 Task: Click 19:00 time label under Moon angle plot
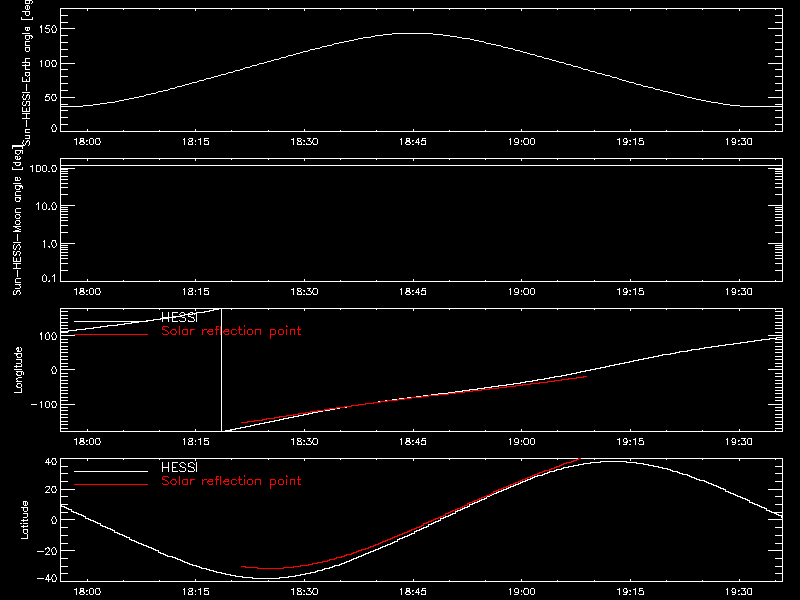click(x=521, y=292)
